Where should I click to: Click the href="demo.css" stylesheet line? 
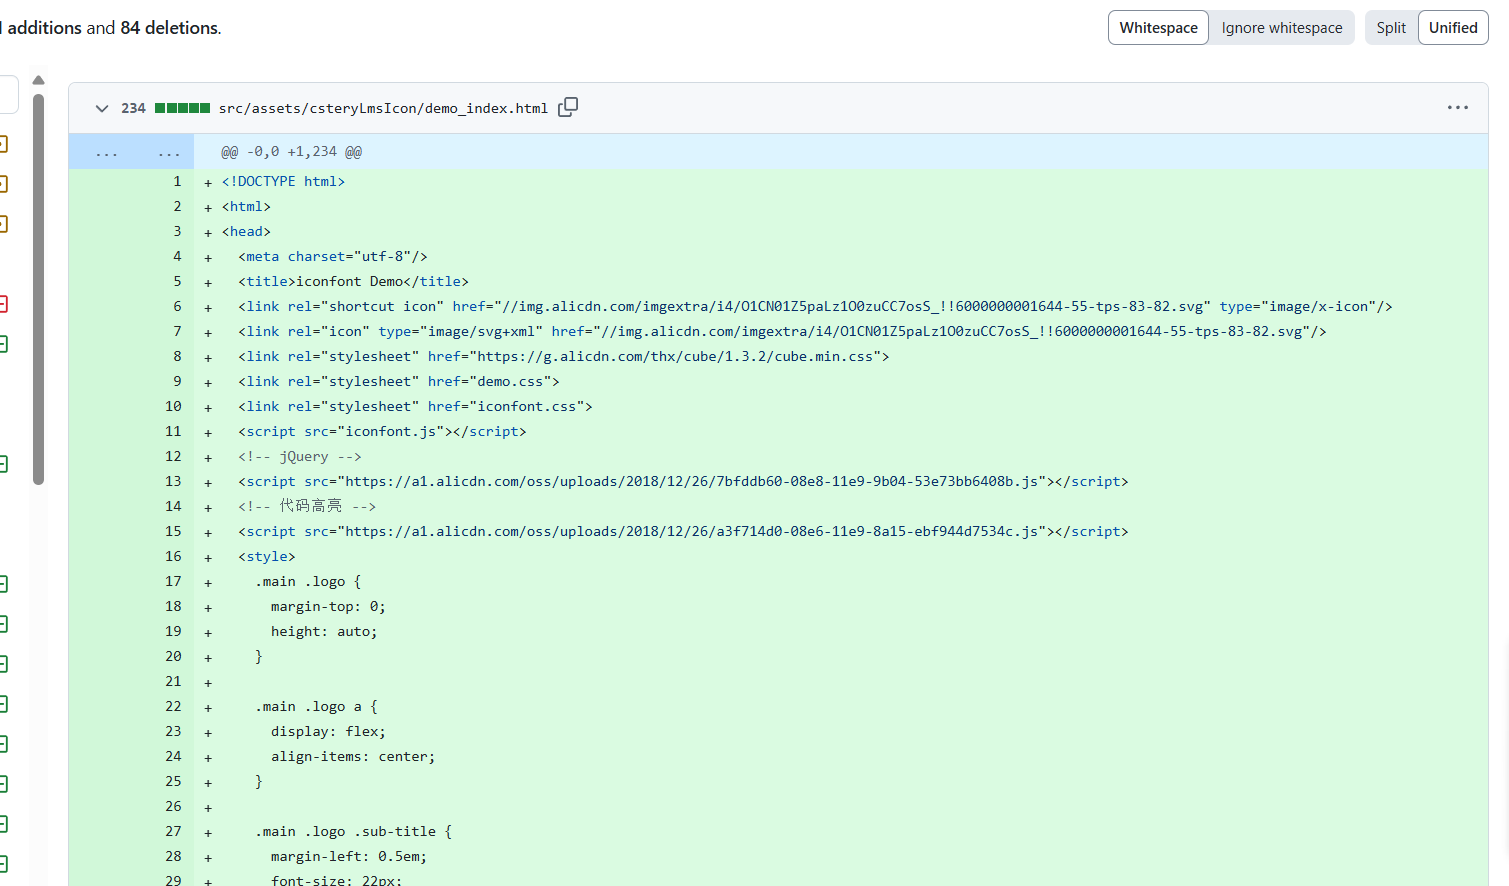[x=398, y=381]
